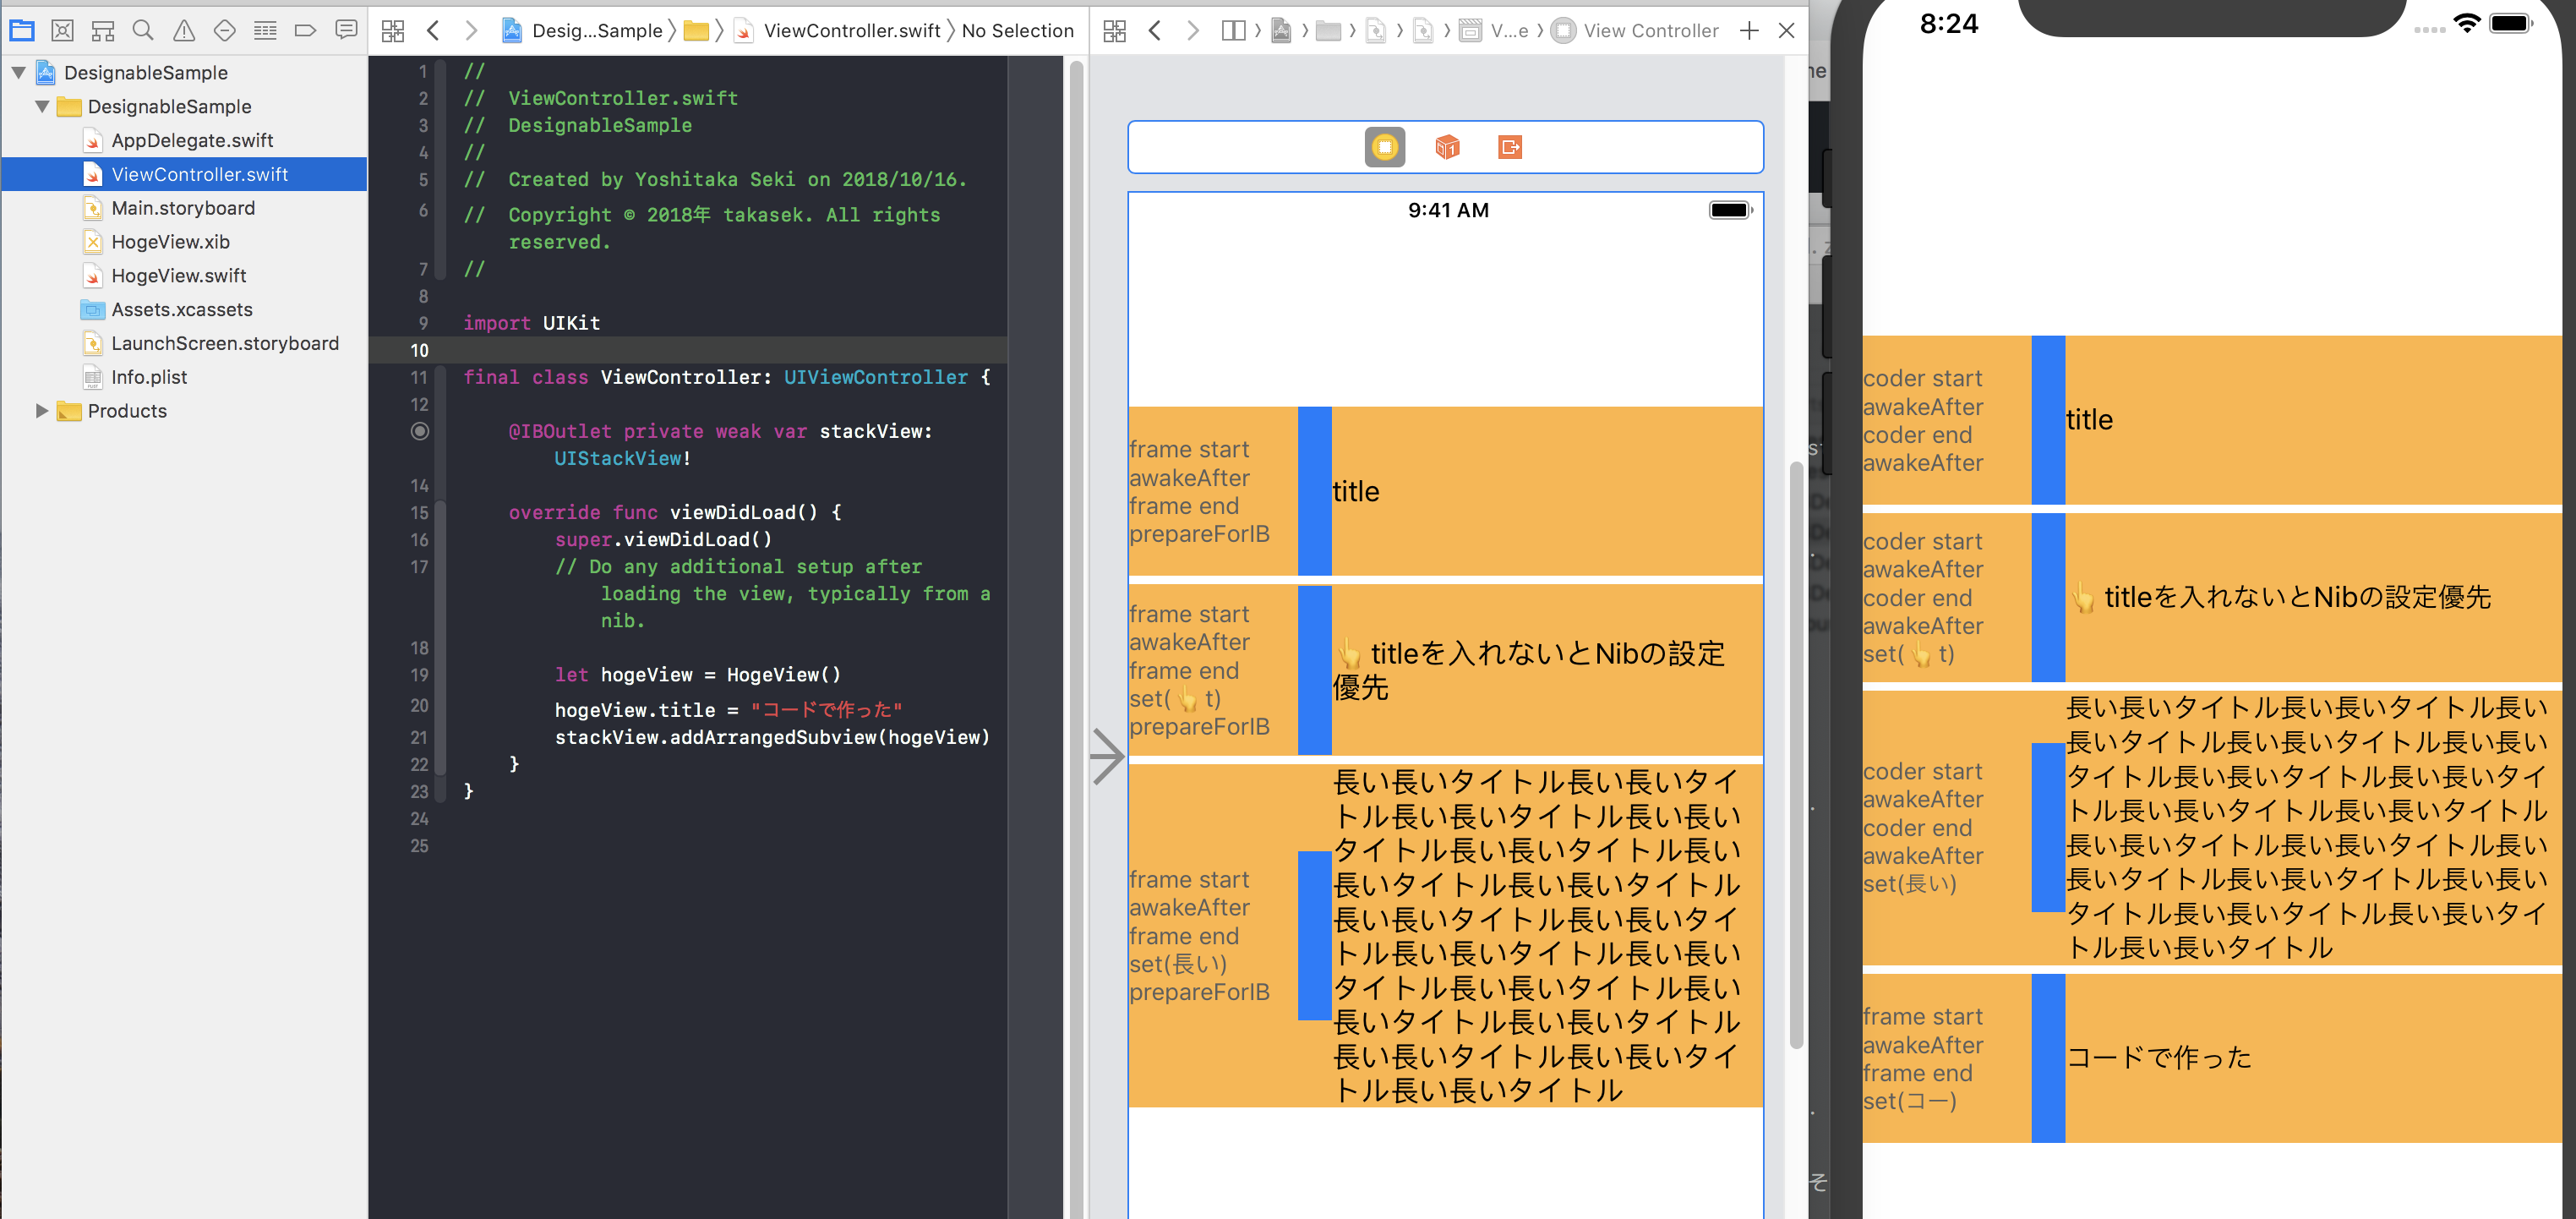Viewport: 2576px width, 1219px height.
Task: Select Main.storyboard in the navigator
Action: (183, 208)
